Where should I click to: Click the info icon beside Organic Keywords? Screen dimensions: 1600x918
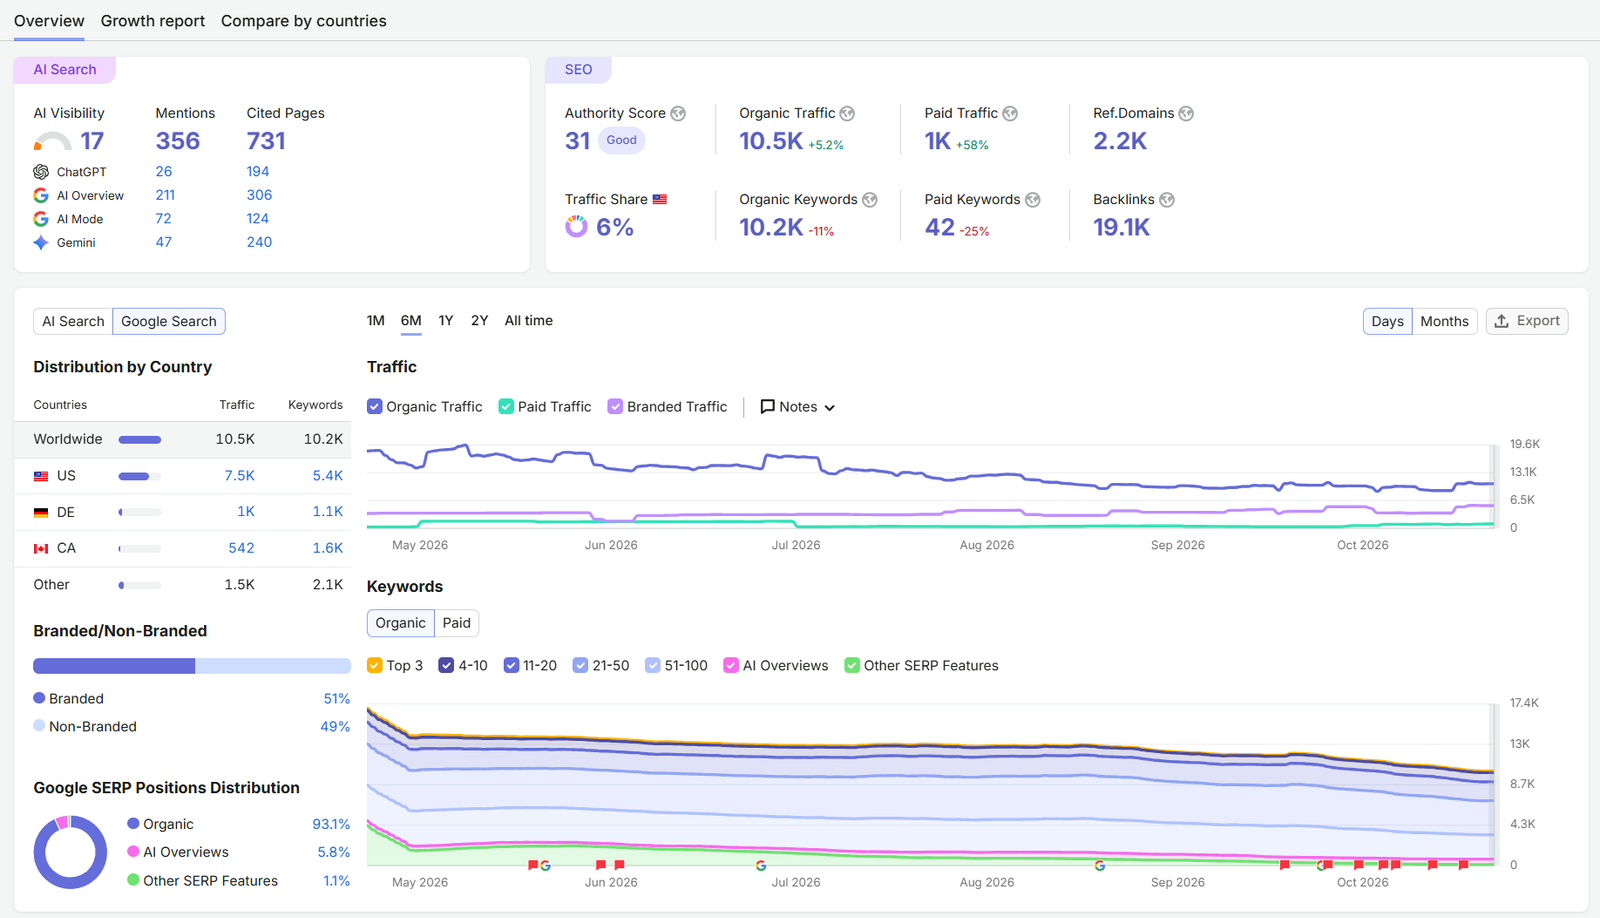[x=870, y=200]
